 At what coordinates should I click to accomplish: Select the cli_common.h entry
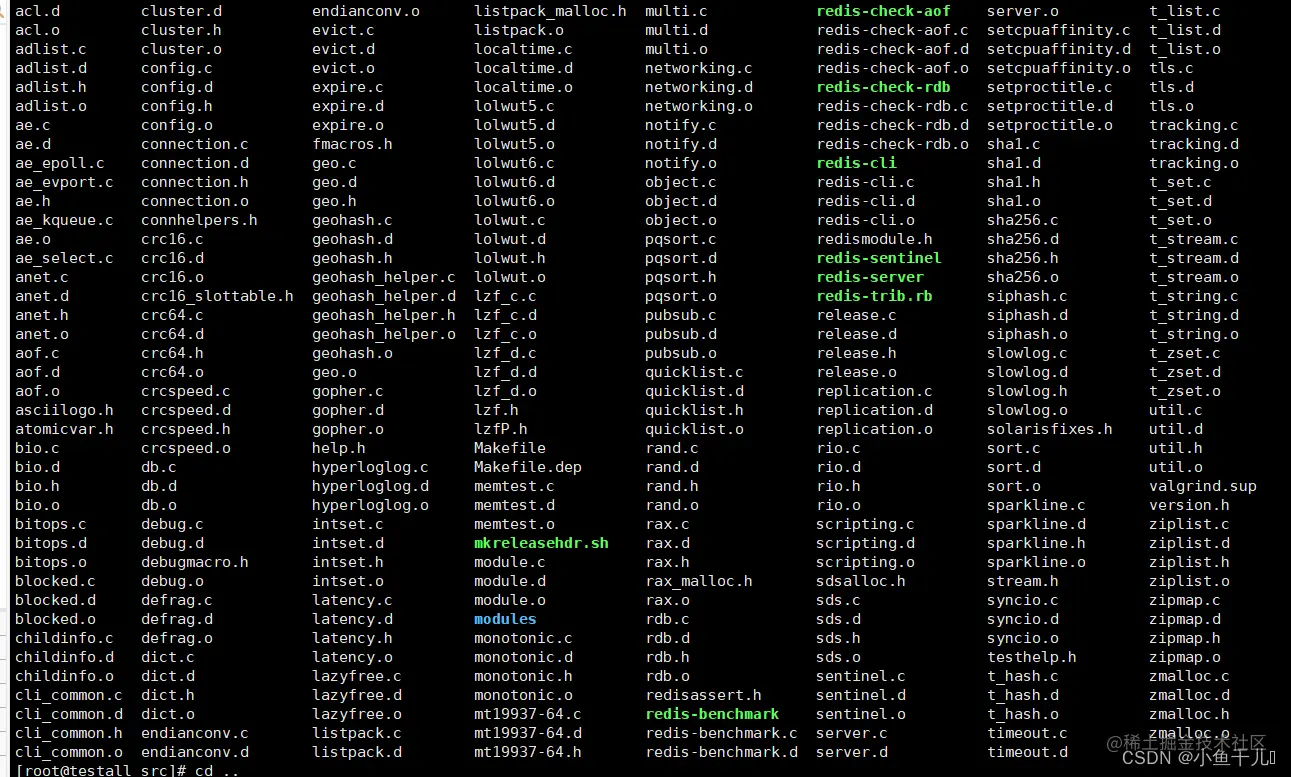point(69,733)
